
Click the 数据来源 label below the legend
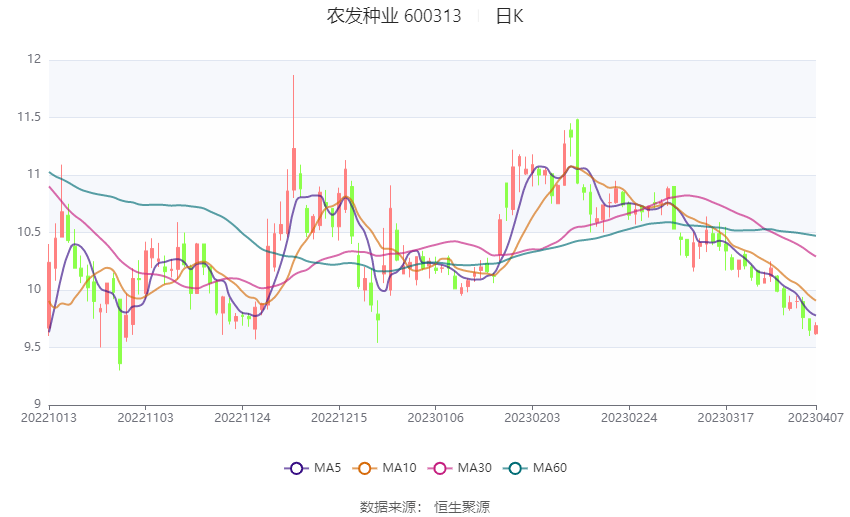(x=387, y=507)
